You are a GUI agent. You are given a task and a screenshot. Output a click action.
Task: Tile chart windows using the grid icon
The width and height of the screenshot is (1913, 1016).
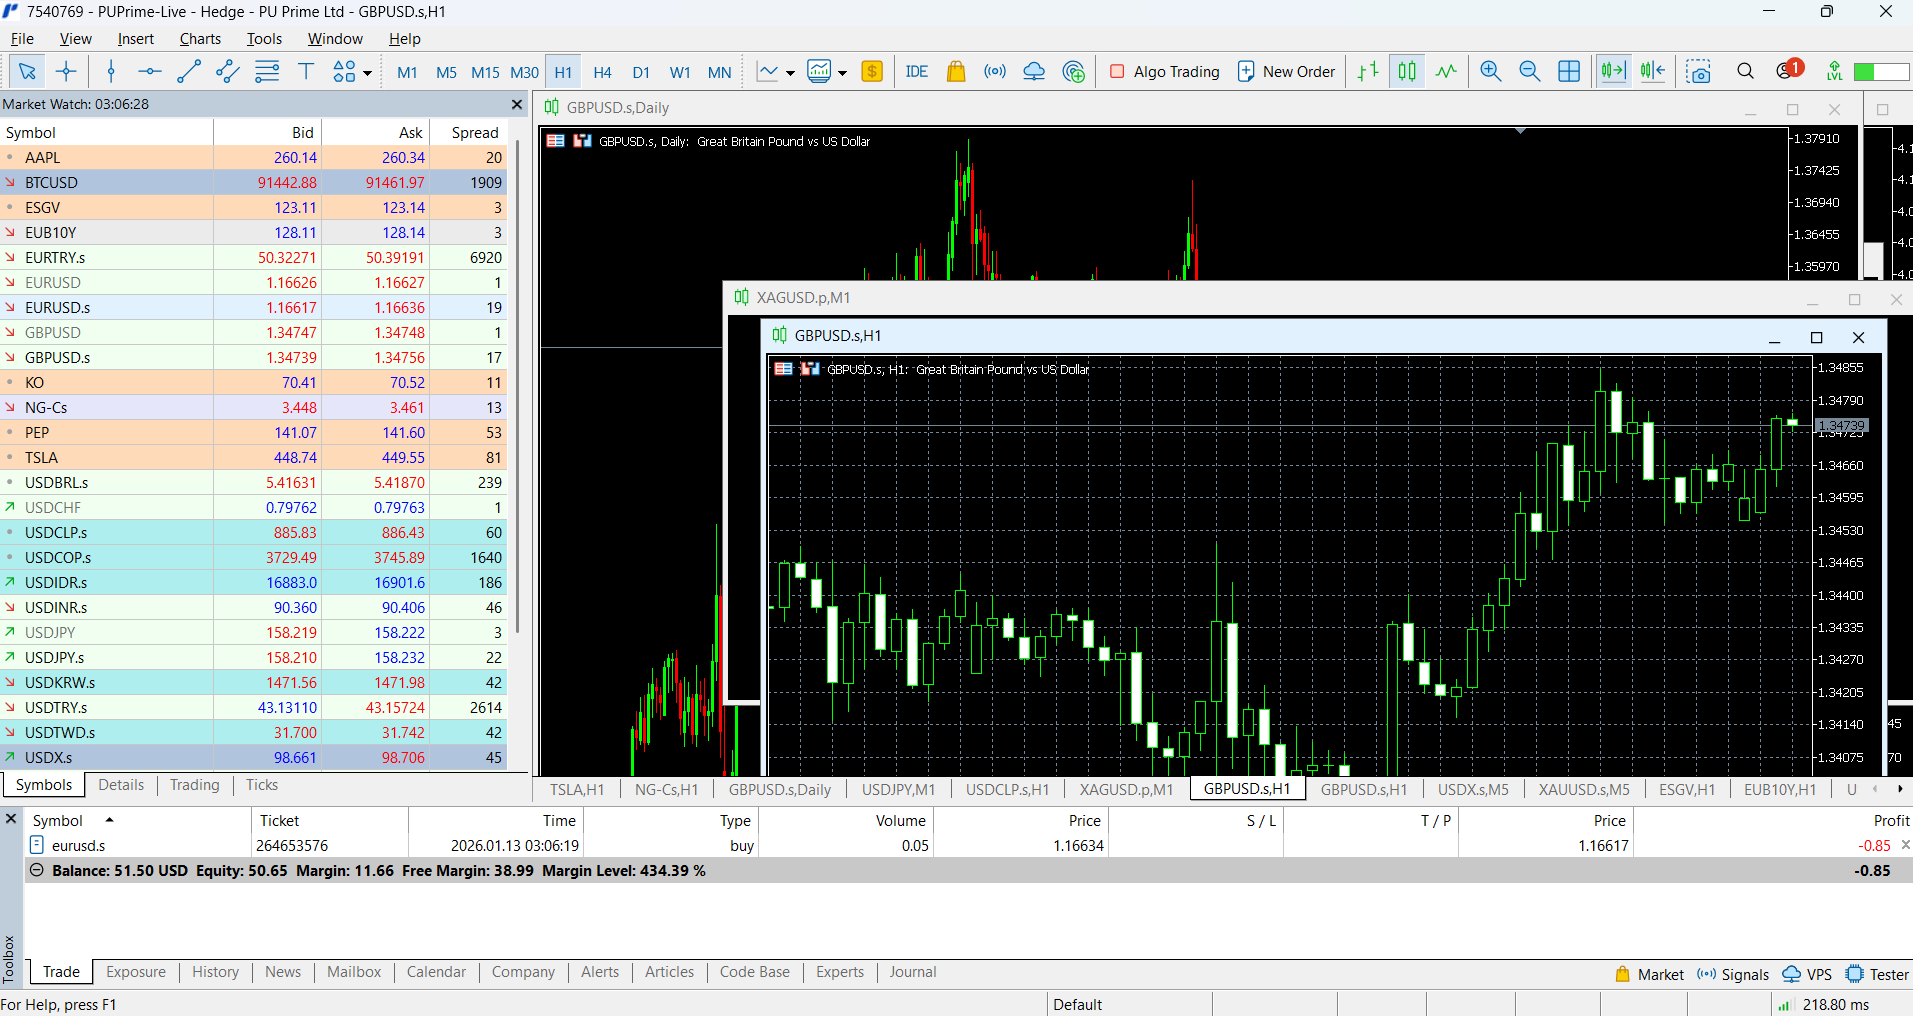1569,71
